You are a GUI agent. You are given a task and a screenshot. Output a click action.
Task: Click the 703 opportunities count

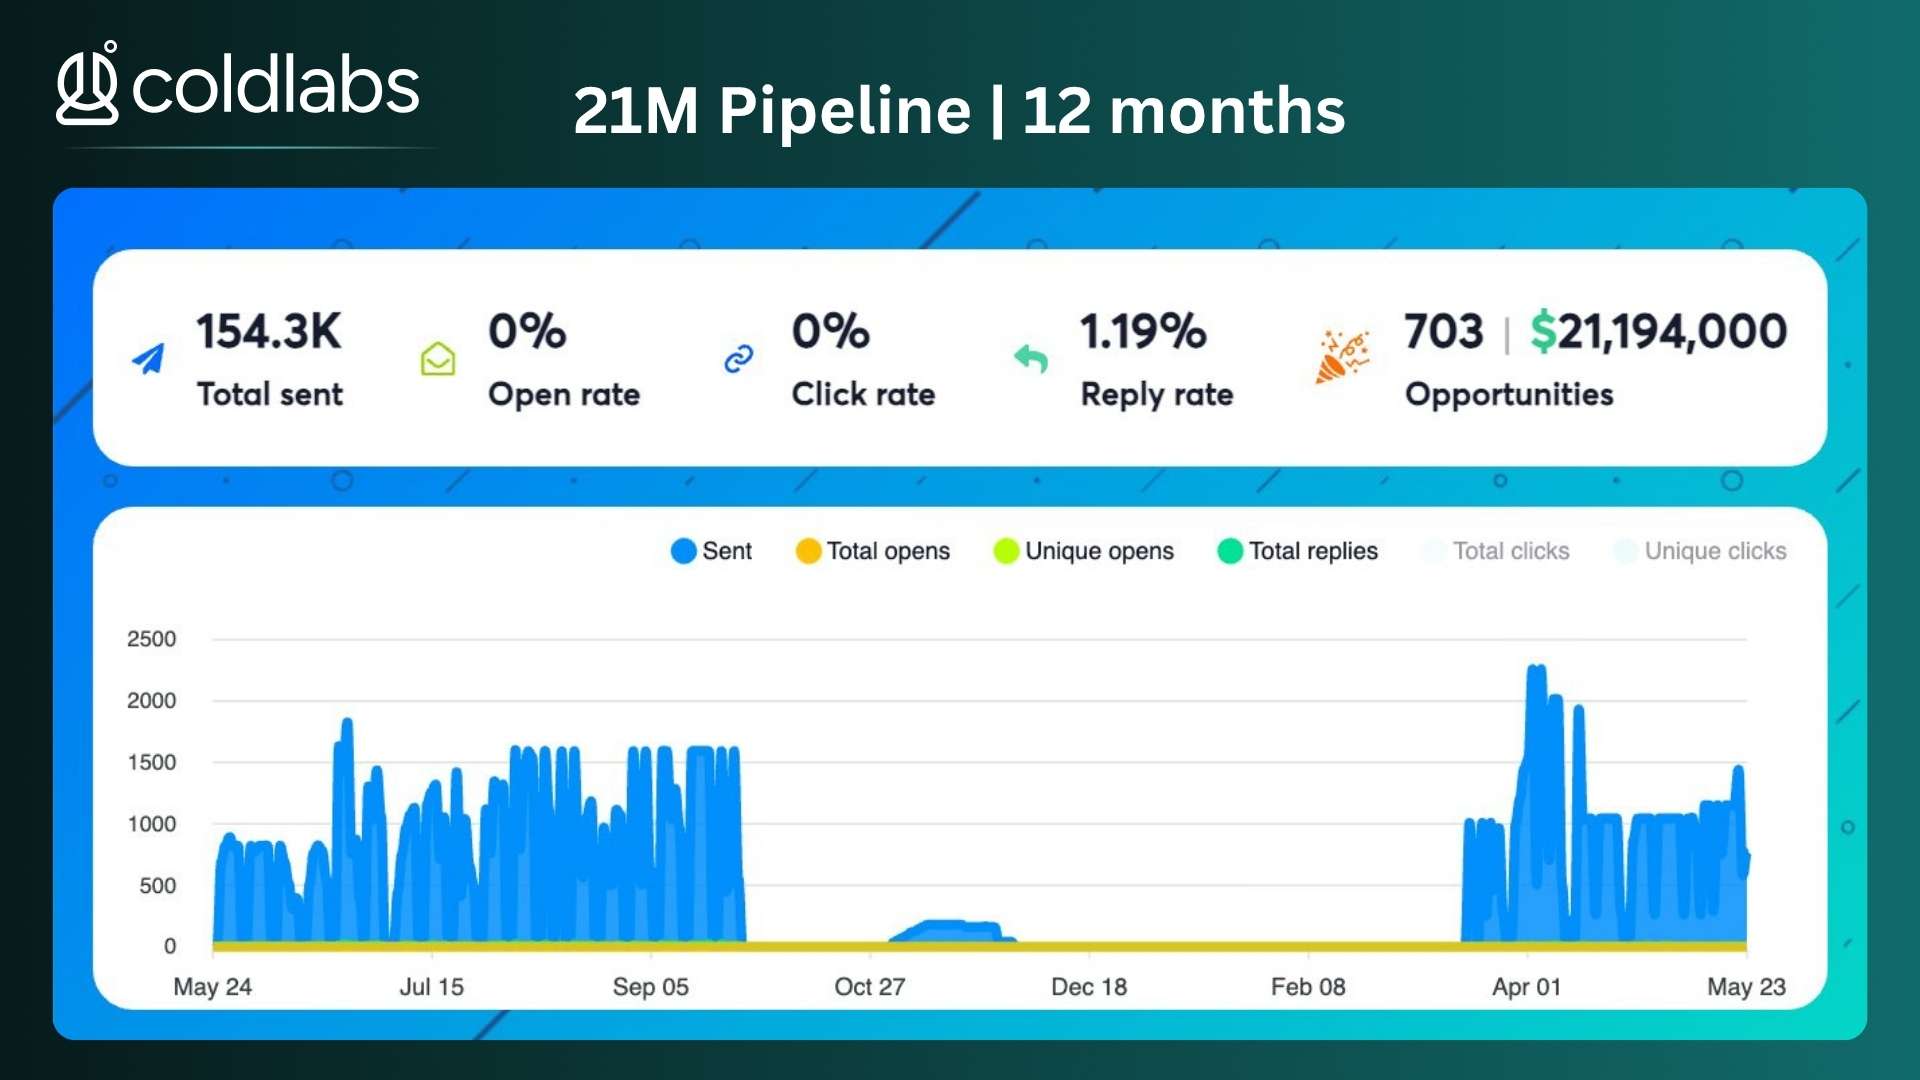(1443, 331)
